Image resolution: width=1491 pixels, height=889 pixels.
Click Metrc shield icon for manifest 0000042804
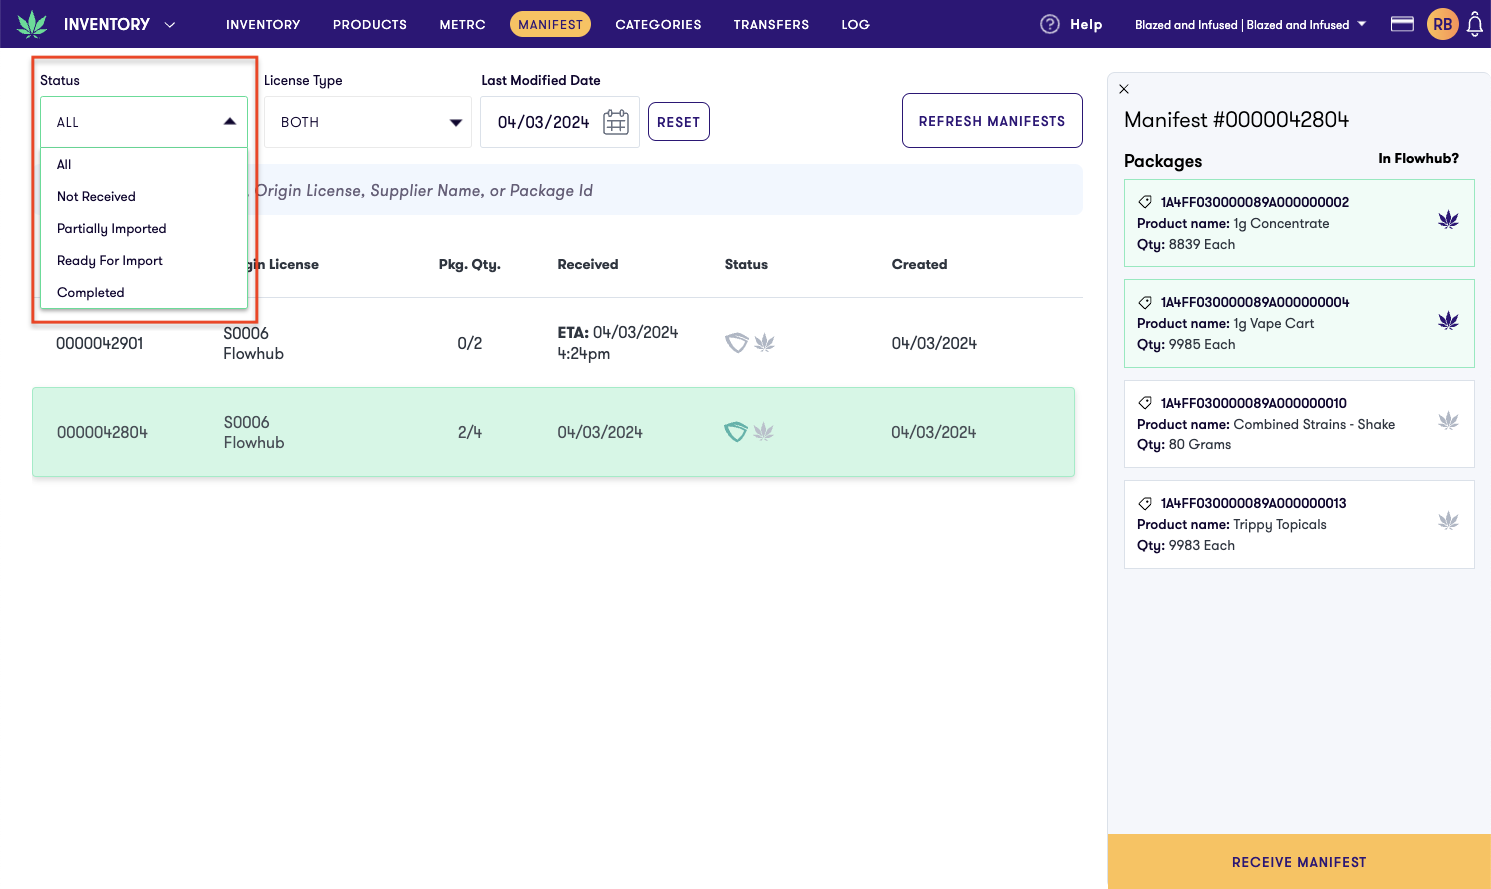tap(736, 432)
